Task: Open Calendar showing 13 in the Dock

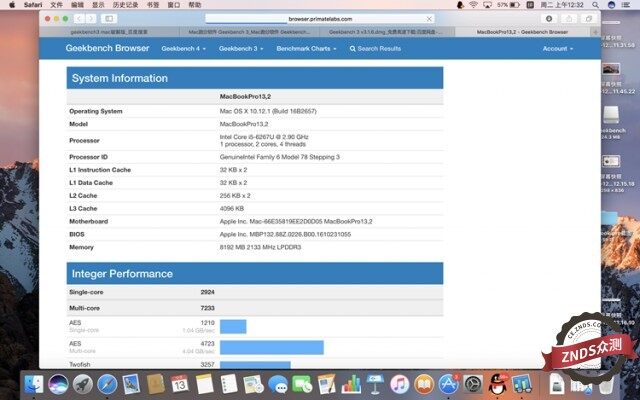Action: tap(180, 384)
